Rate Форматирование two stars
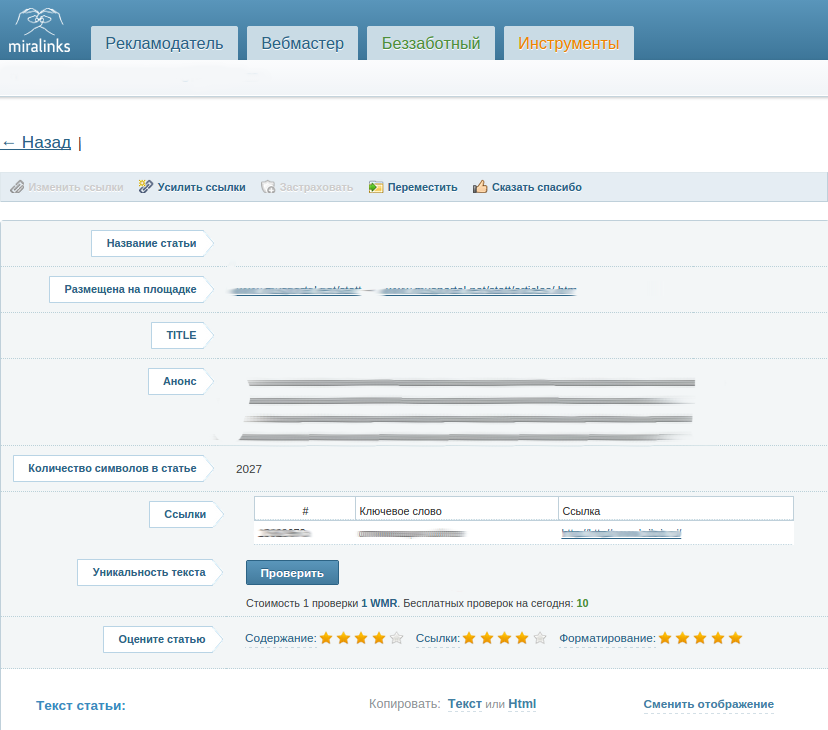Viewport: 828px width, 730px height. point(683,638)
